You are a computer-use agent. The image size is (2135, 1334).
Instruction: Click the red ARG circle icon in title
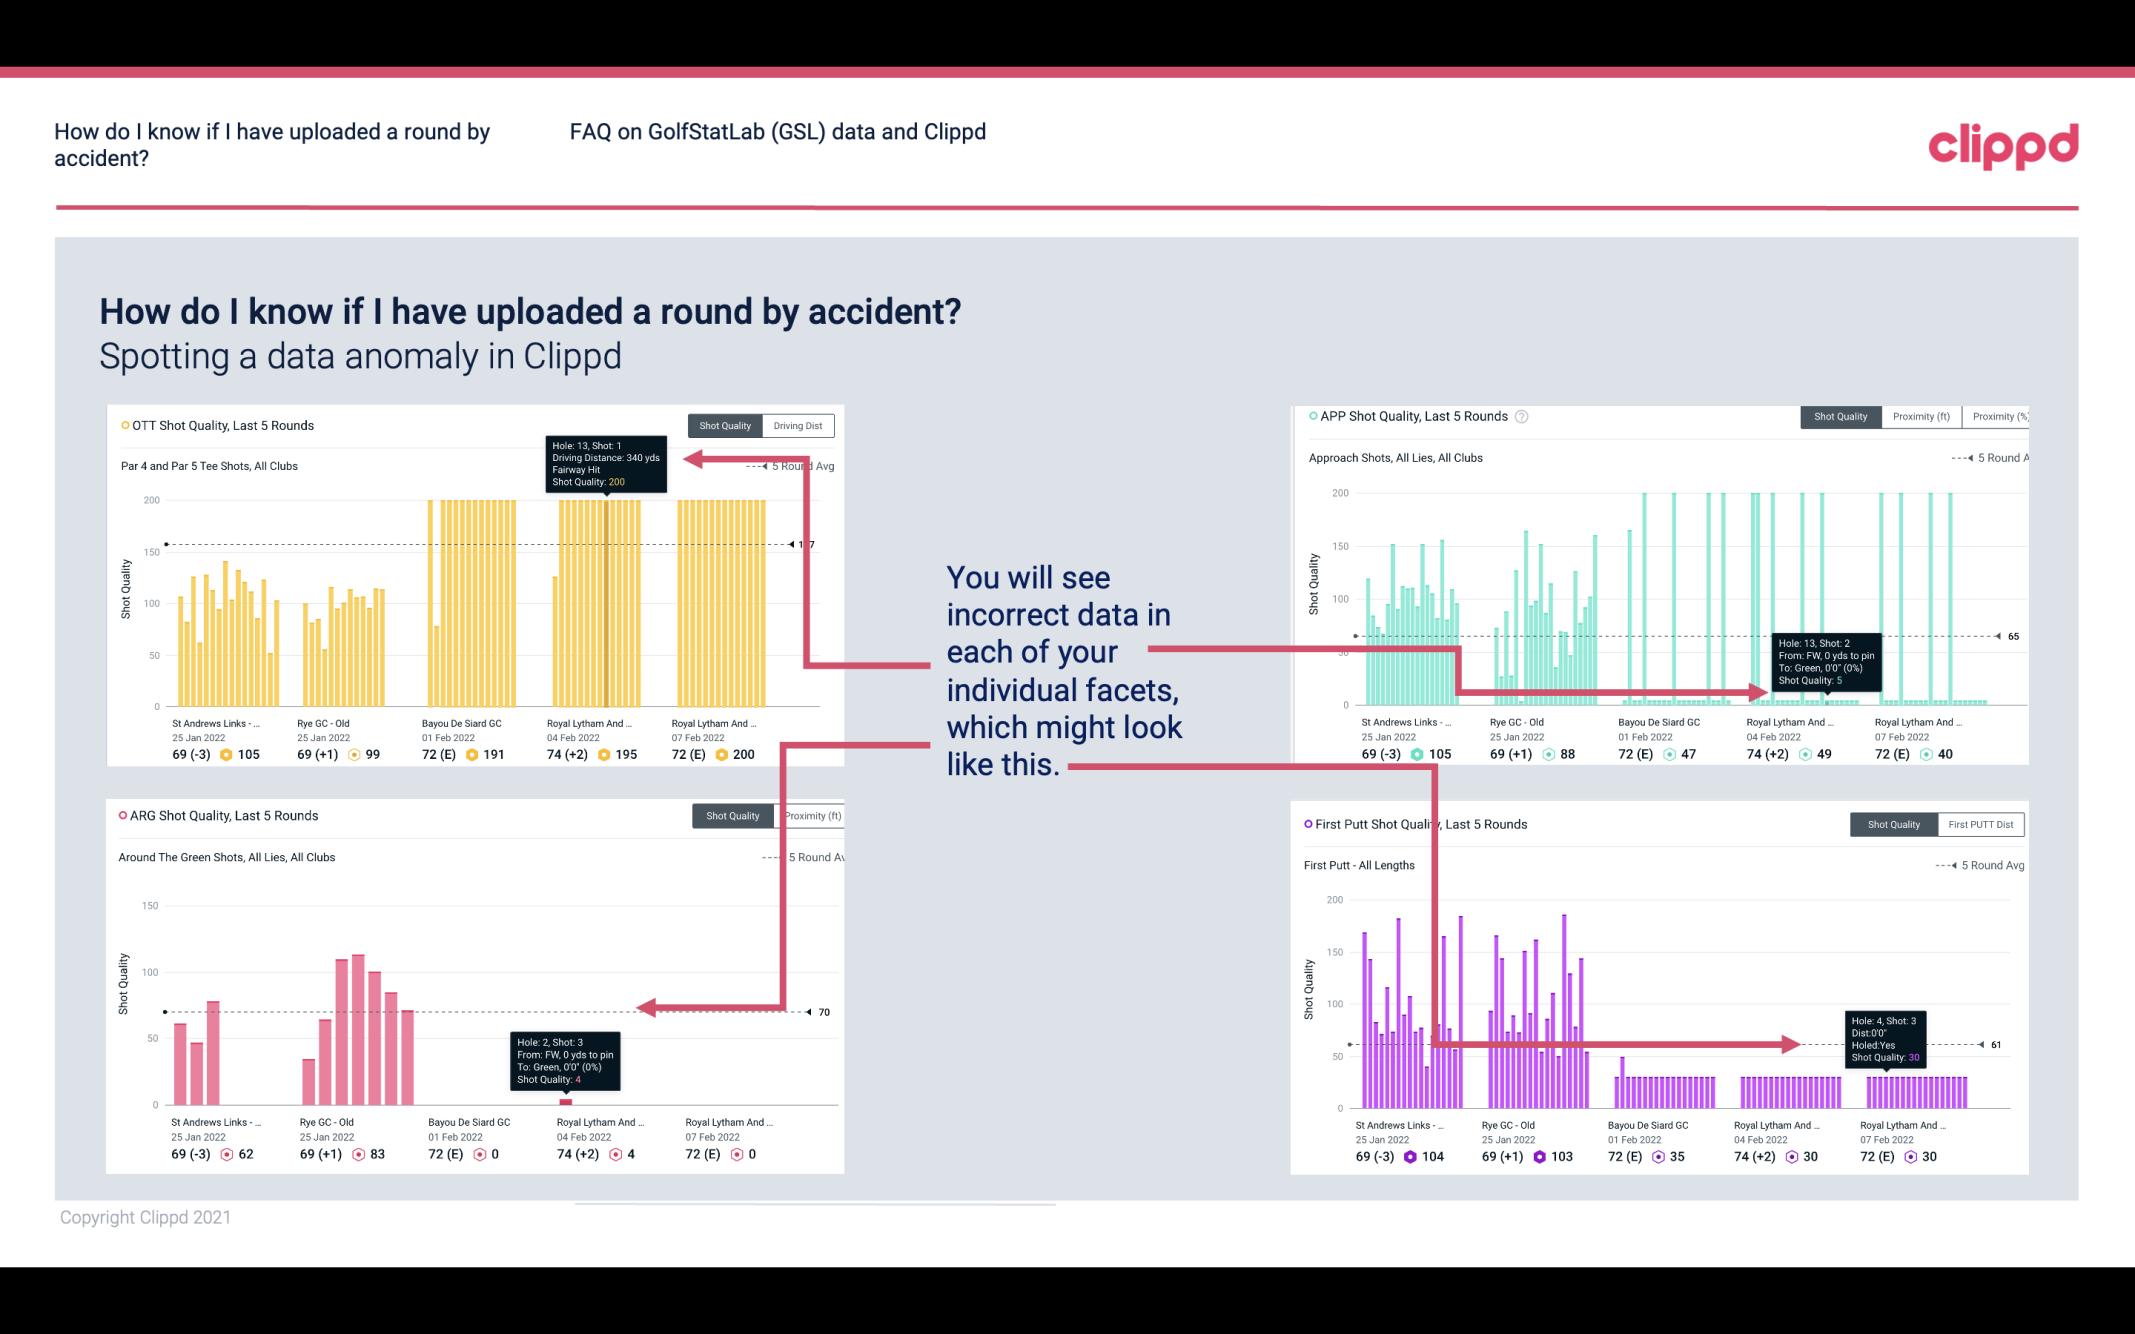(123, 815)
